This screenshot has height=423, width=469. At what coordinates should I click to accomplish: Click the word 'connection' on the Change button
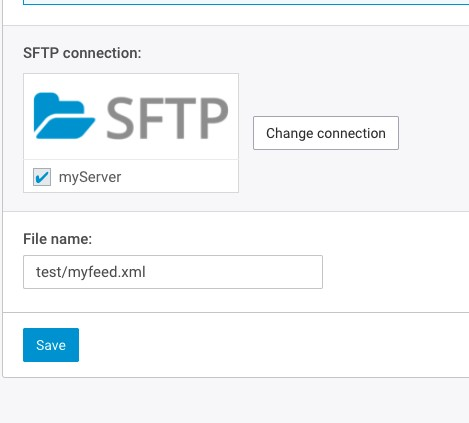point(351,133)
